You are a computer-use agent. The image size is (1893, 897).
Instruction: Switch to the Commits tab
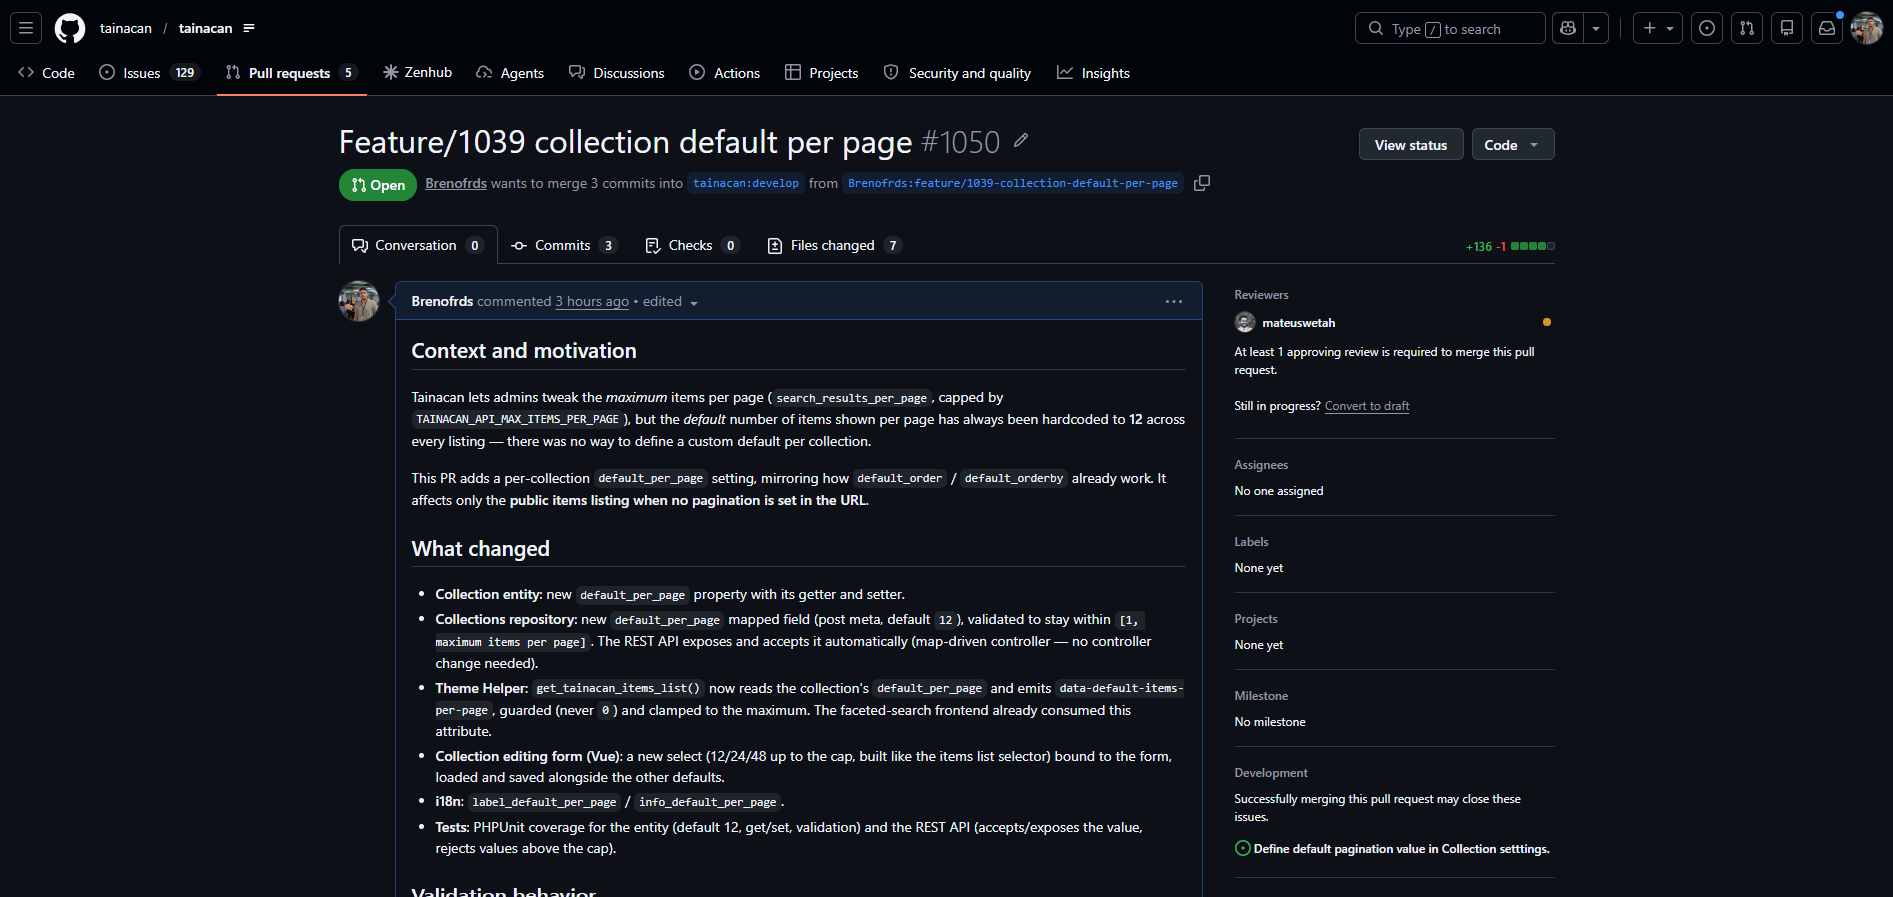[565, 245]
